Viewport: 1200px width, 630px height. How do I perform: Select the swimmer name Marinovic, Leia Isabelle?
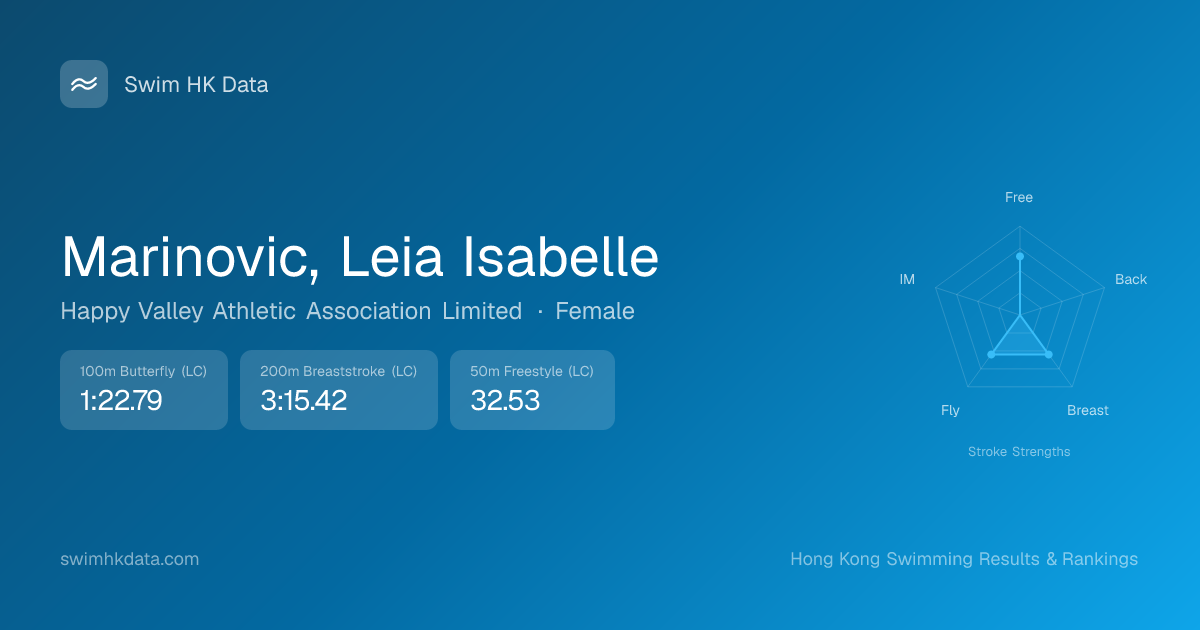[360, 257]
